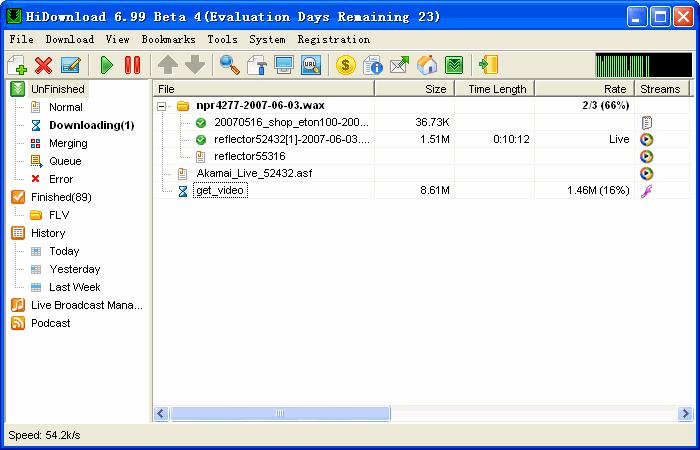Sort by Time Length column header
The width and height of the screenshot is (700, 450).
pyautogui.click(x=495, y=89)
